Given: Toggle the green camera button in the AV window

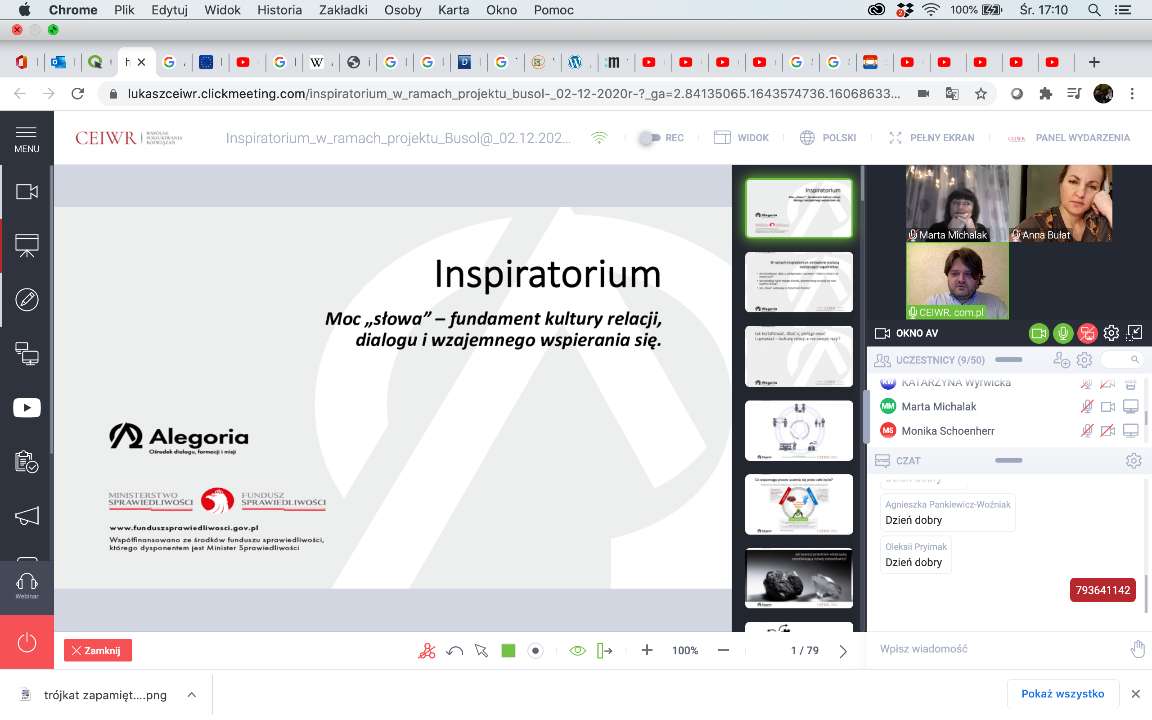Looking at the screenshot, I should coord(1039,333).
